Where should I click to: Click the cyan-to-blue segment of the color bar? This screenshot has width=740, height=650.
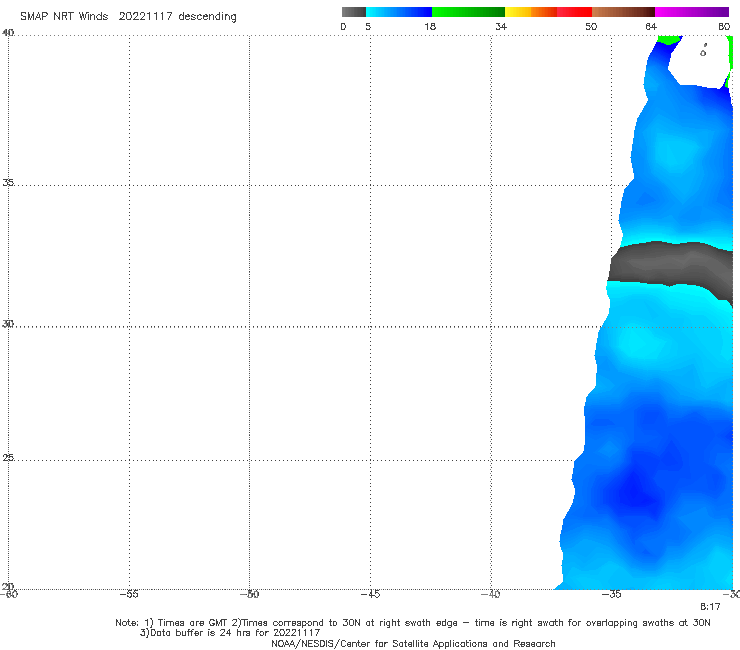coord(399,12)
